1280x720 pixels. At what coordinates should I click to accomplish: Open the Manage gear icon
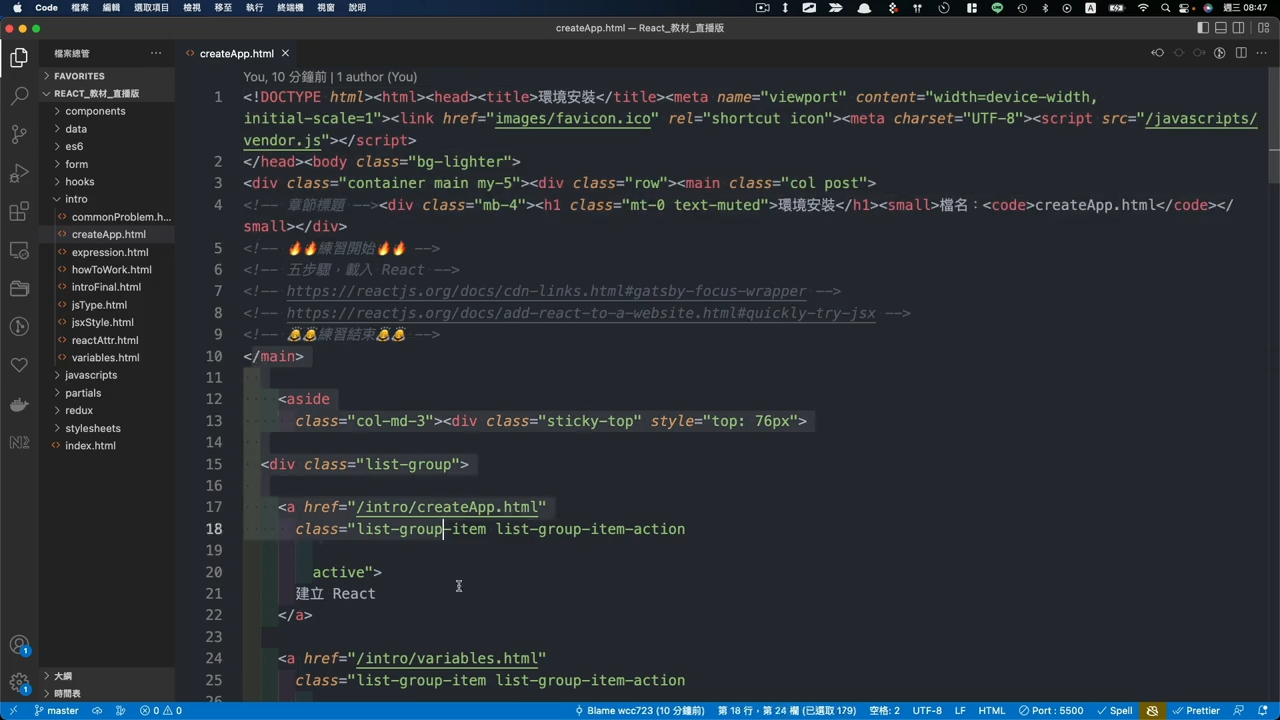[19, 684]
